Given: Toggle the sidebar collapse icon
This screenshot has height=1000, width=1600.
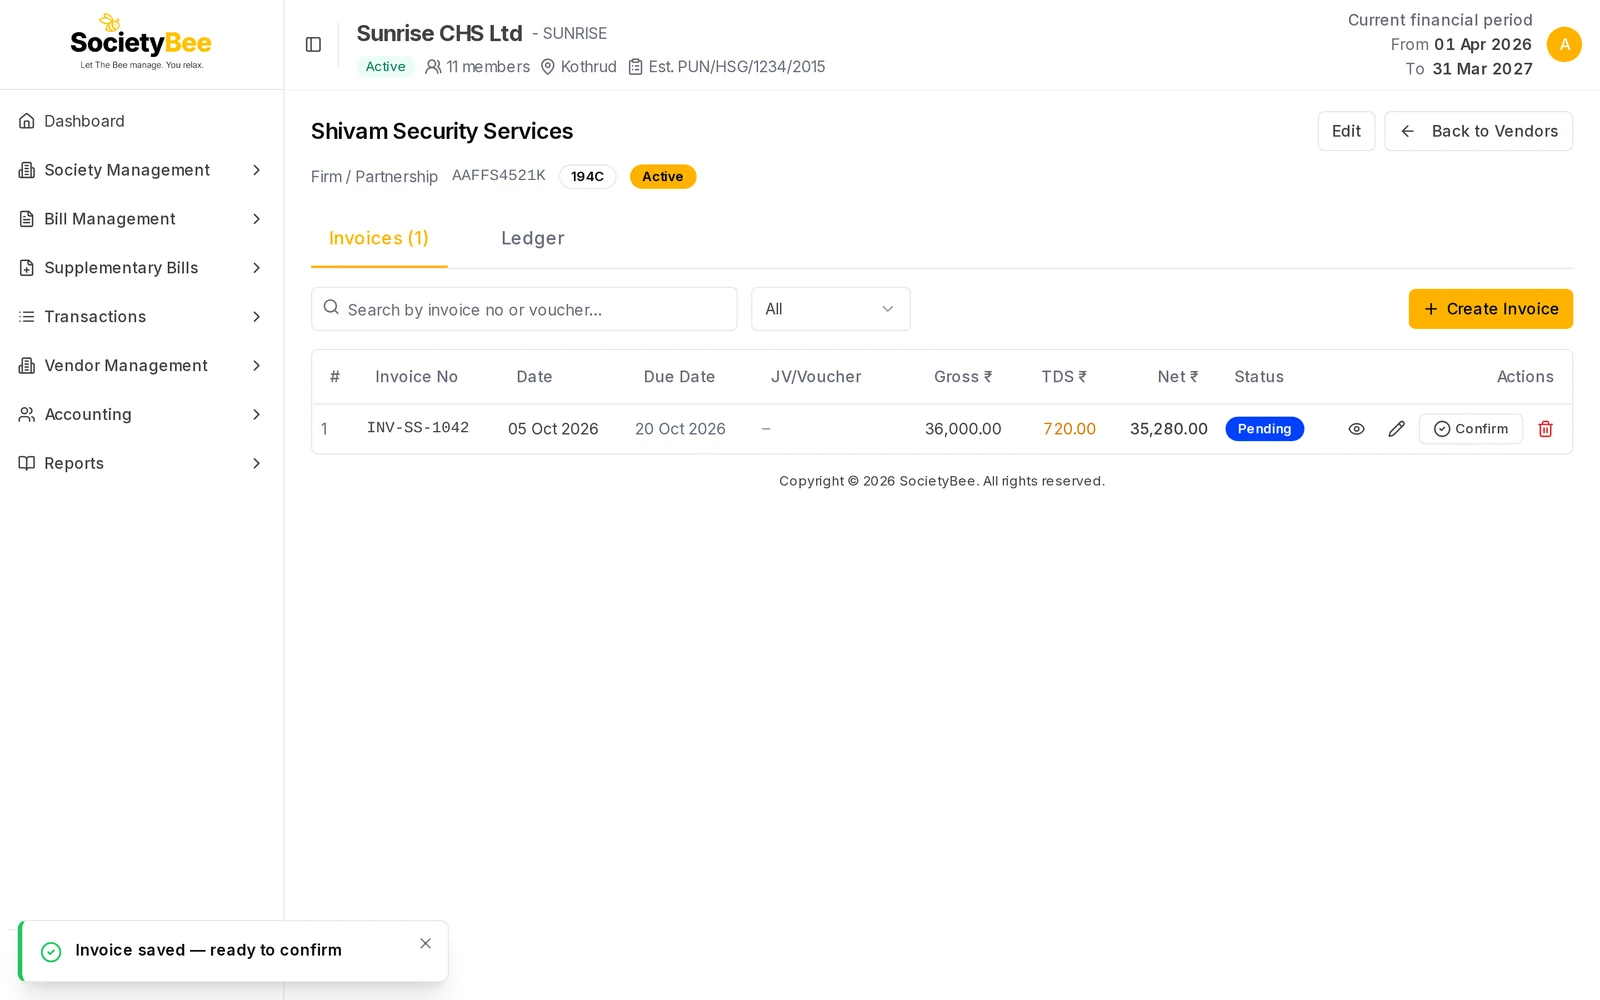Looking at the screenshot, I should pyautogui.click(x=313, y=45).
